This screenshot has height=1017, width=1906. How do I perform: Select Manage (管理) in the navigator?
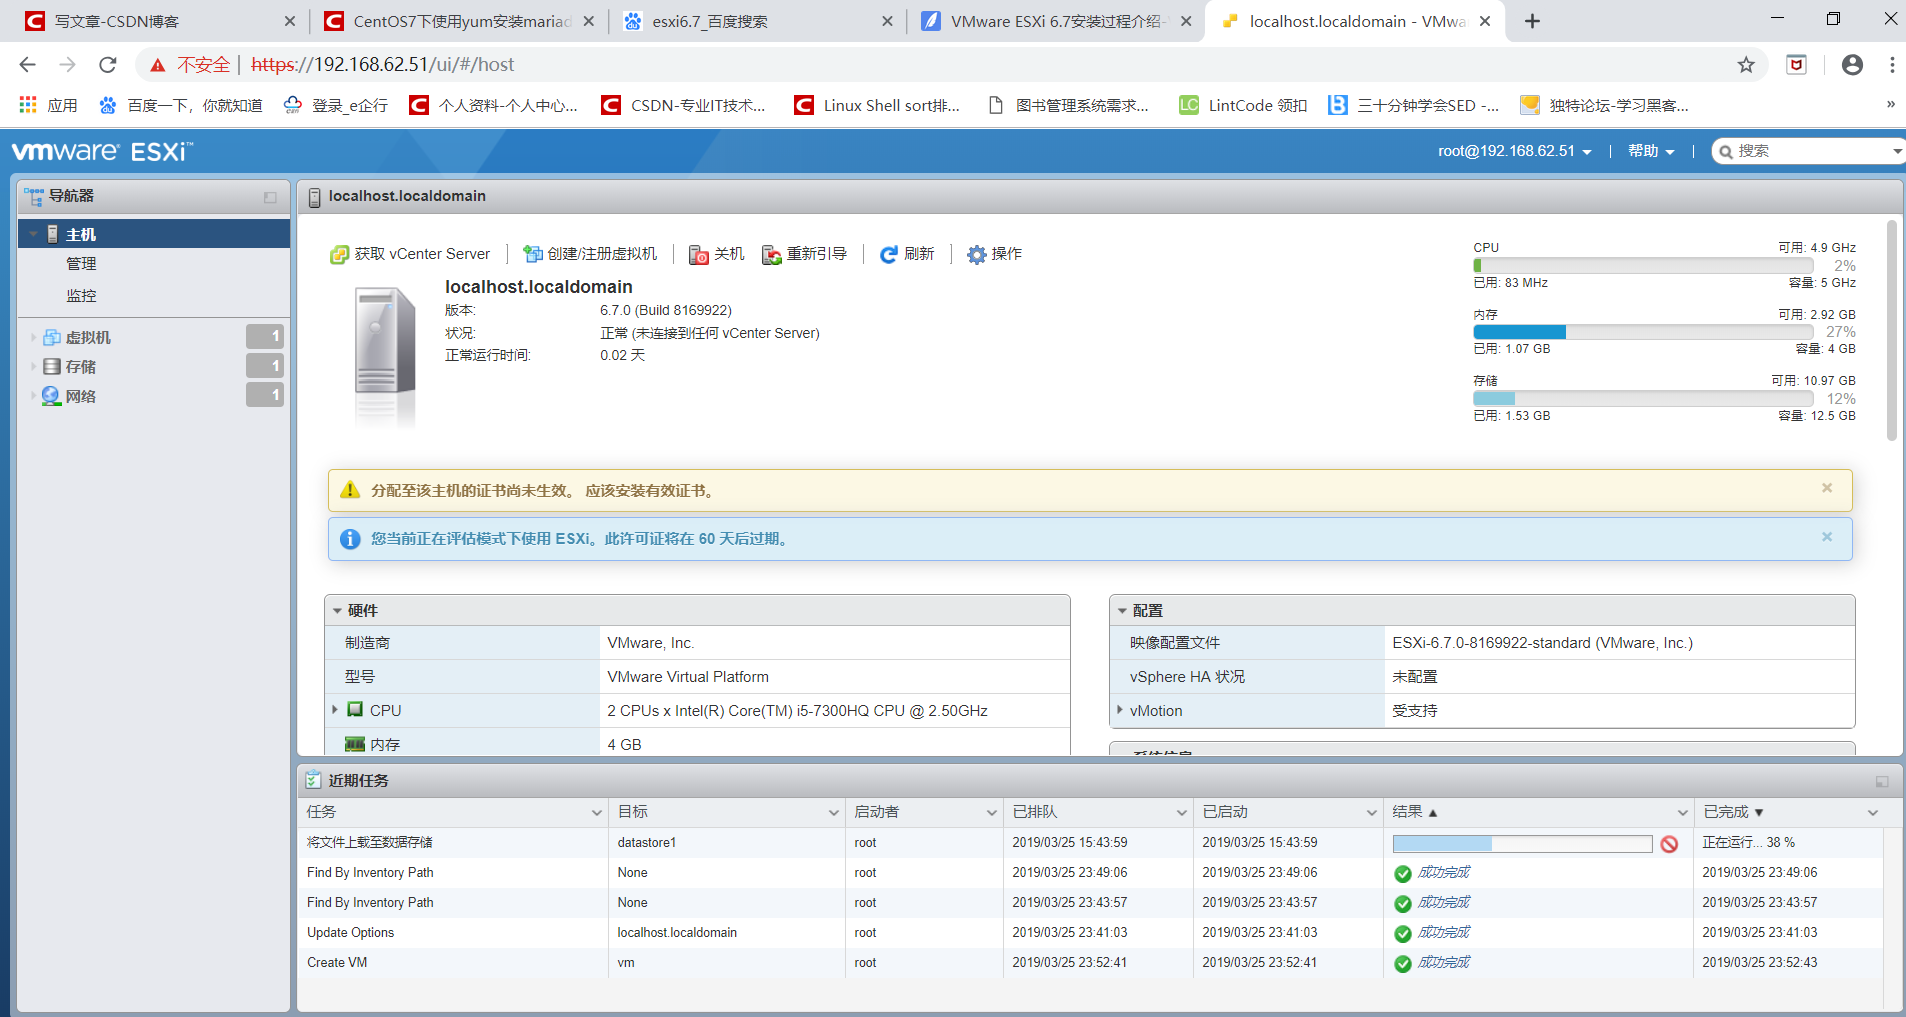tap(81, 264)
